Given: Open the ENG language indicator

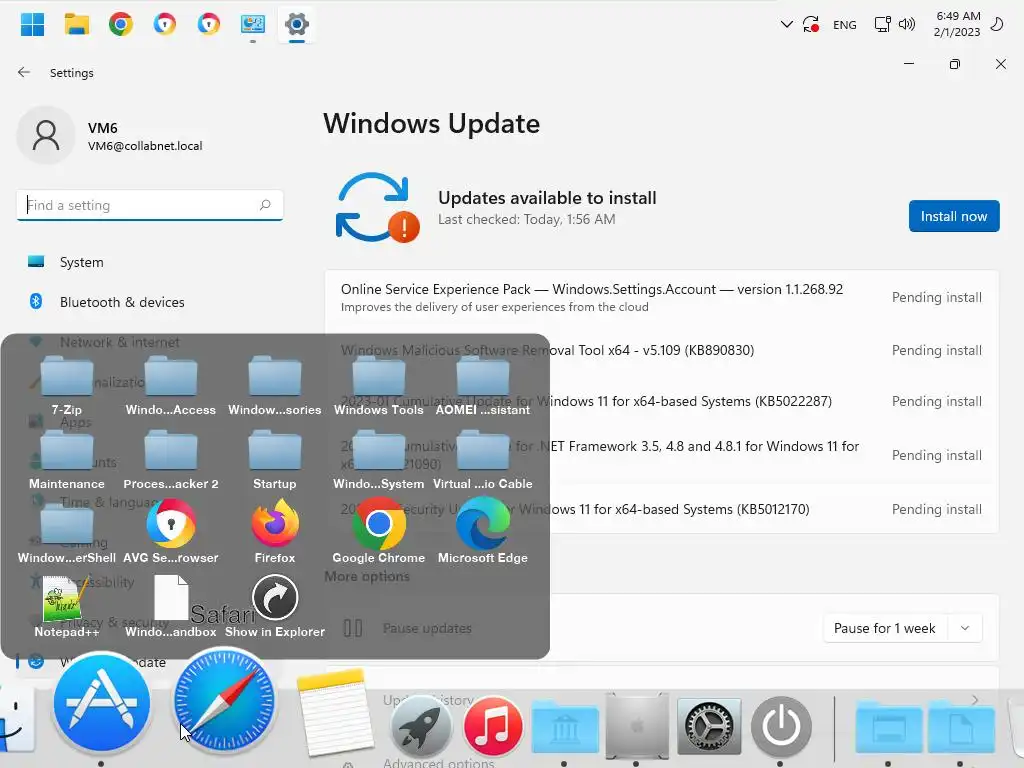Looking at the screenshot, I should pyautogui.click(x=844, y=25).
